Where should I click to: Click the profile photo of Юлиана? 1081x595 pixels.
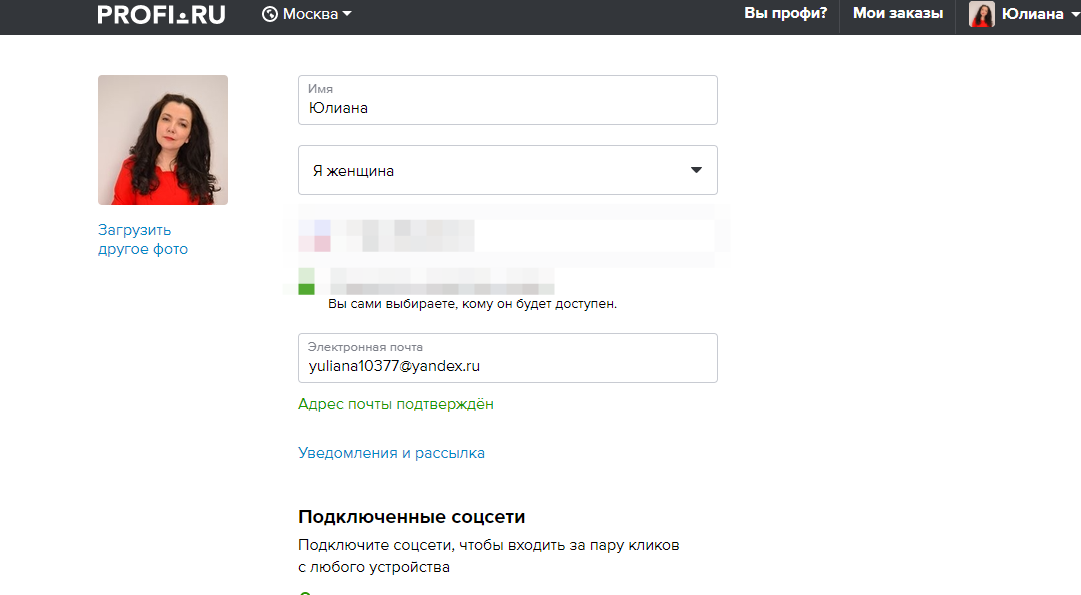(x=162, y=140)
